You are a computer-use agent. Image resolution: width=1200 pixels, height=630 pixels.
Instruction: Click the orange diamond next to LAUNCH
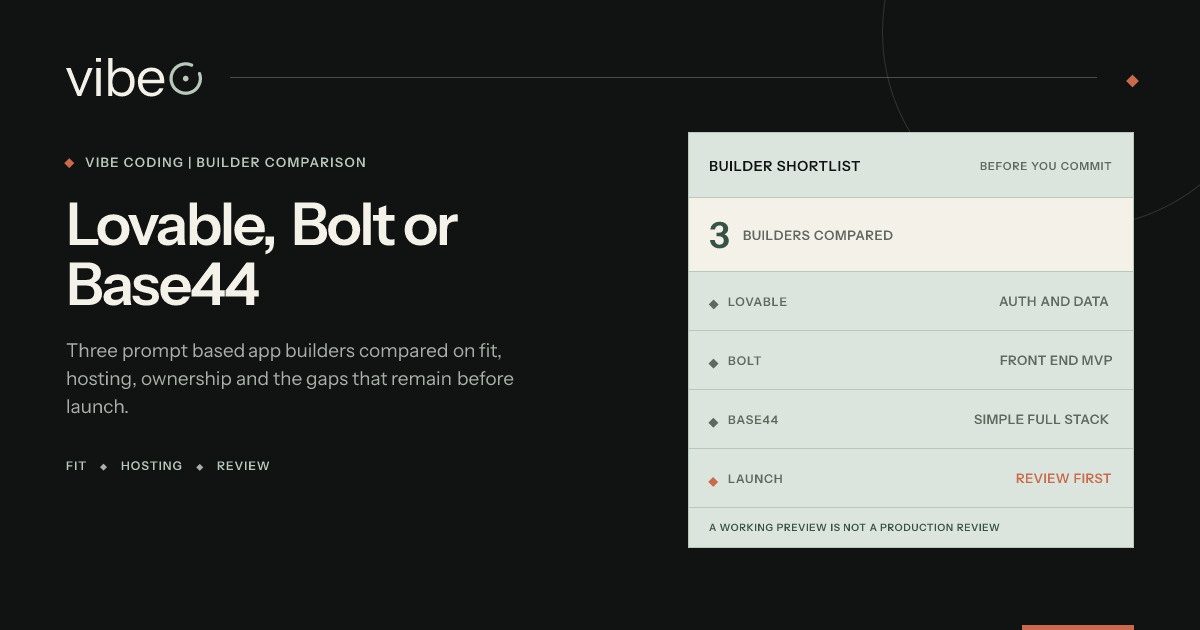pos(713,481)
